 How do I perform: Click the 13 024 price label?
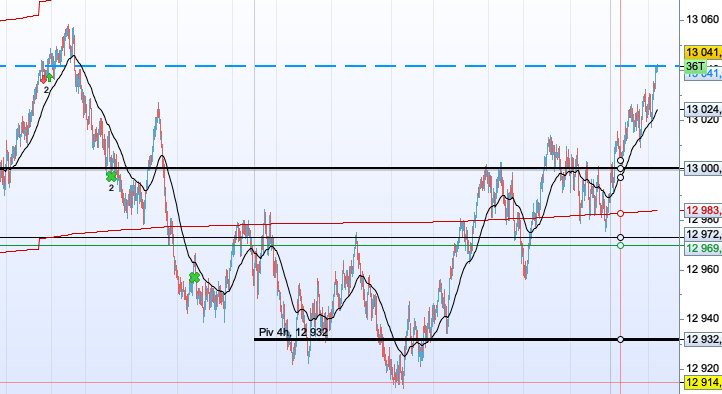[703, 109]
